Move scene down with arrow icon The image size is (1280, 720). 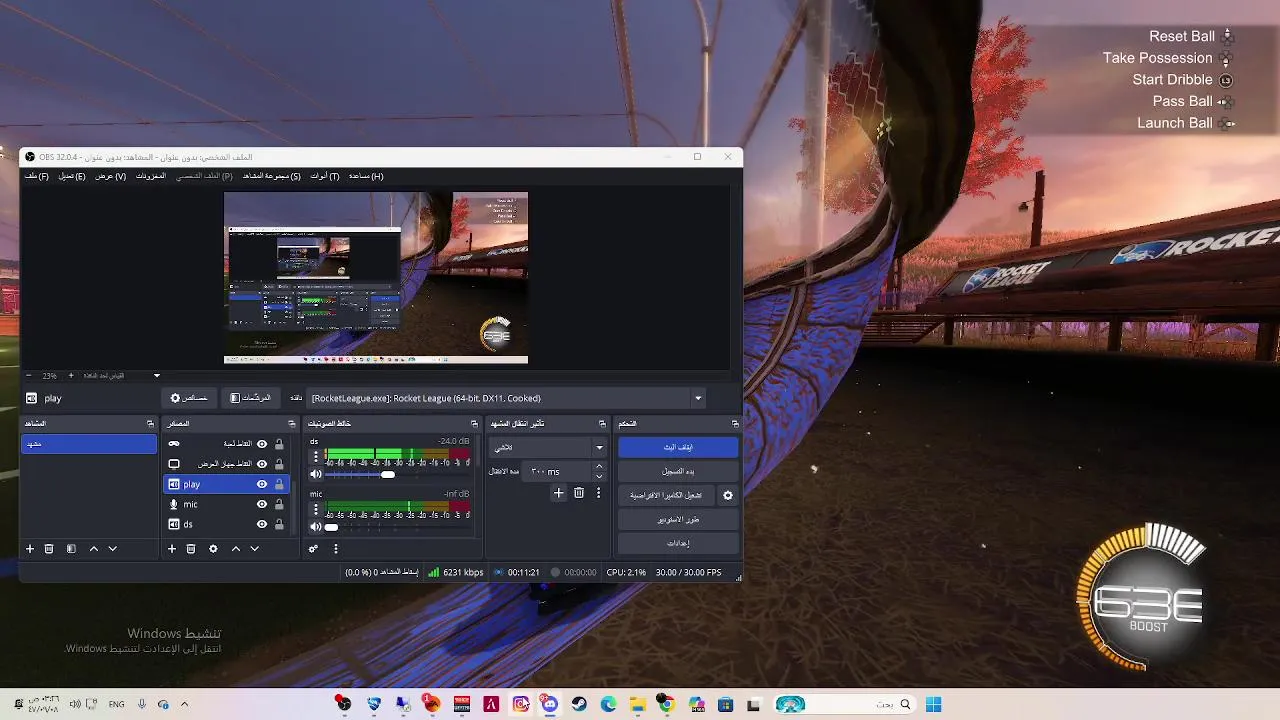pos(113,549)
